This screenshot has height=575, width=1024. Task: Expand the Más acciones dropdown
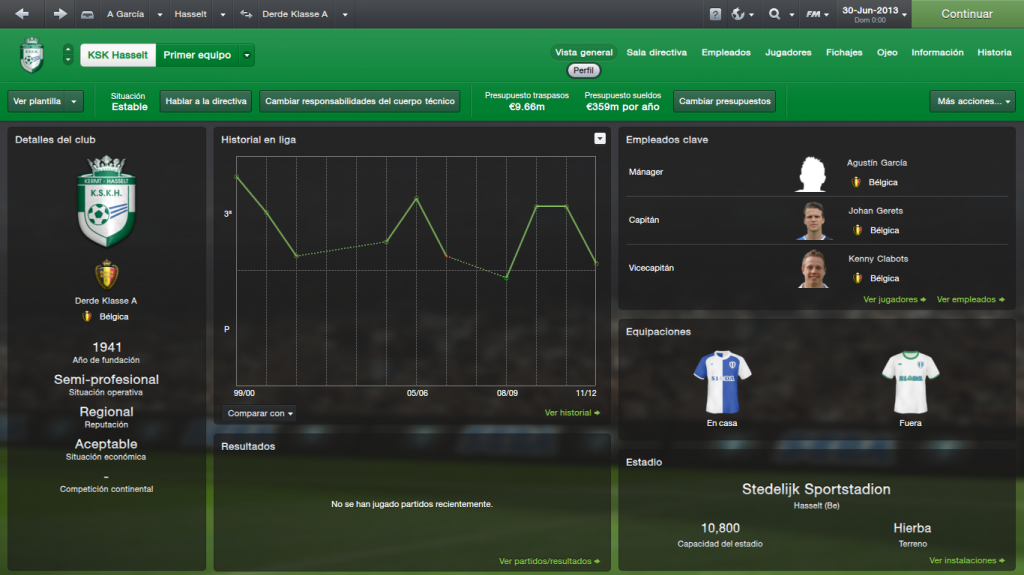pos(972,101)
